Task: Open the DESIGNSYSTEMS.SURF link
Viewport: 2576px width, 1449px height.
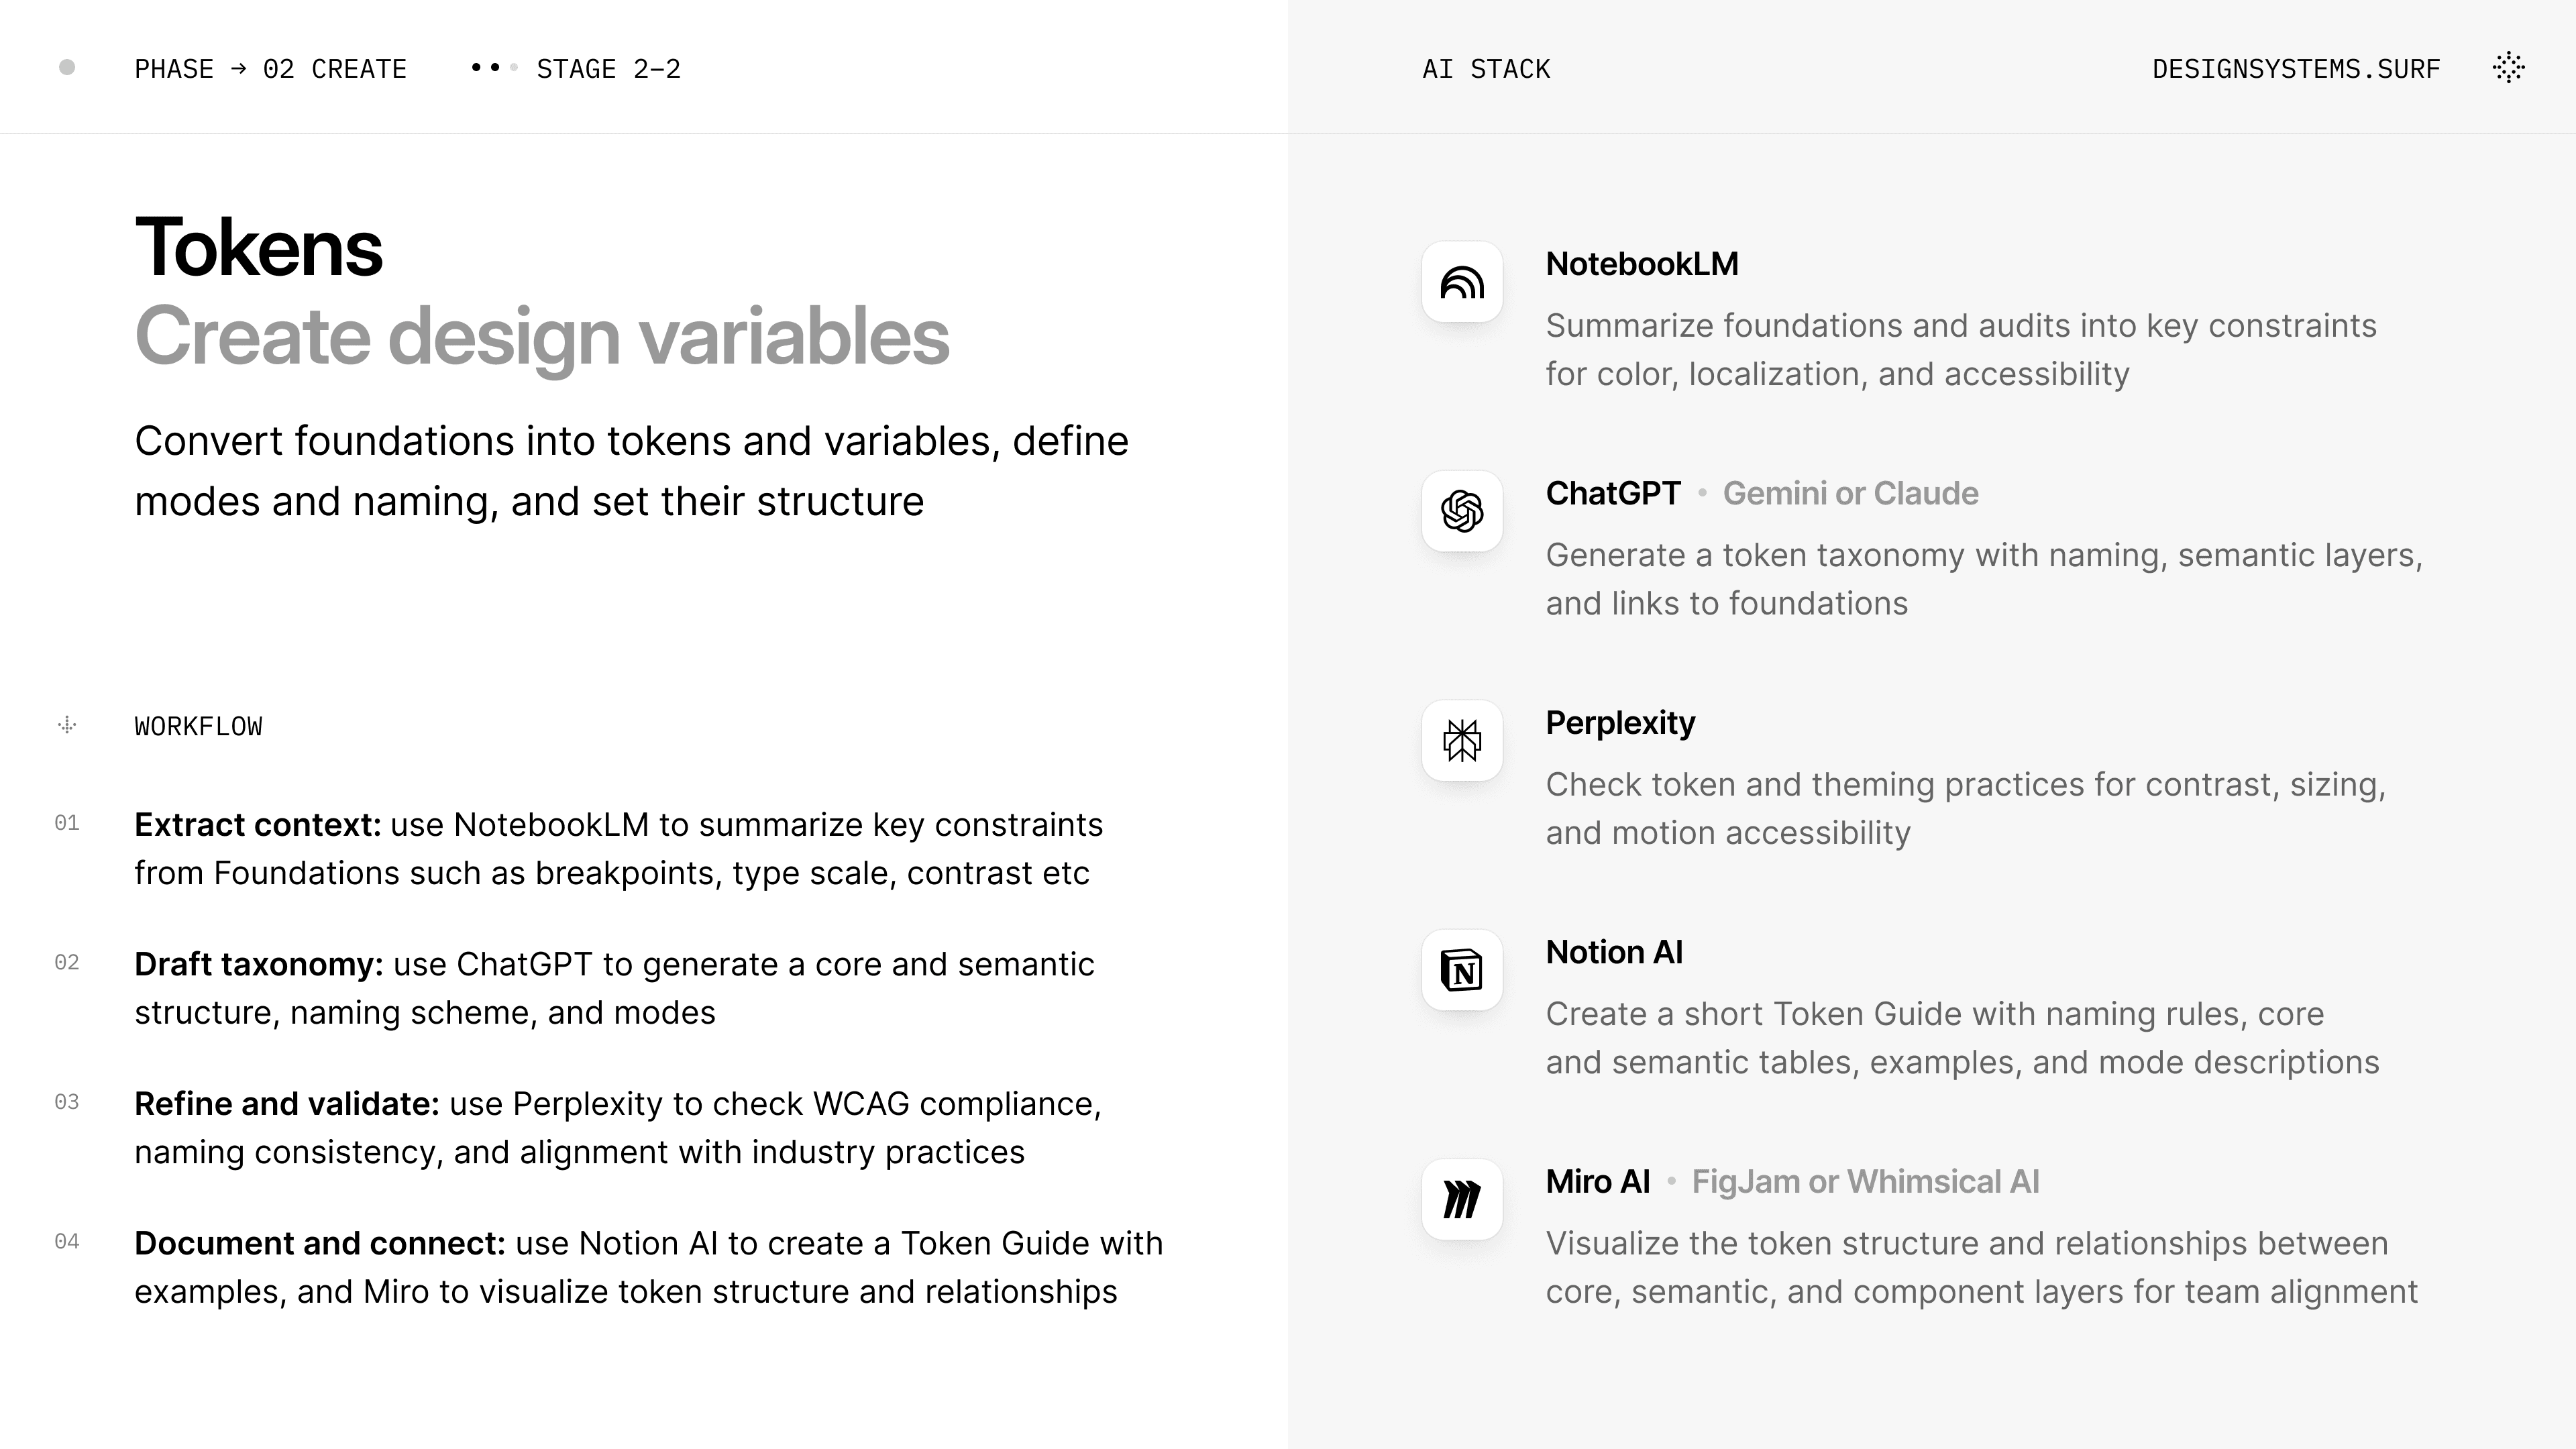Action: click(x=2296, y=69)
